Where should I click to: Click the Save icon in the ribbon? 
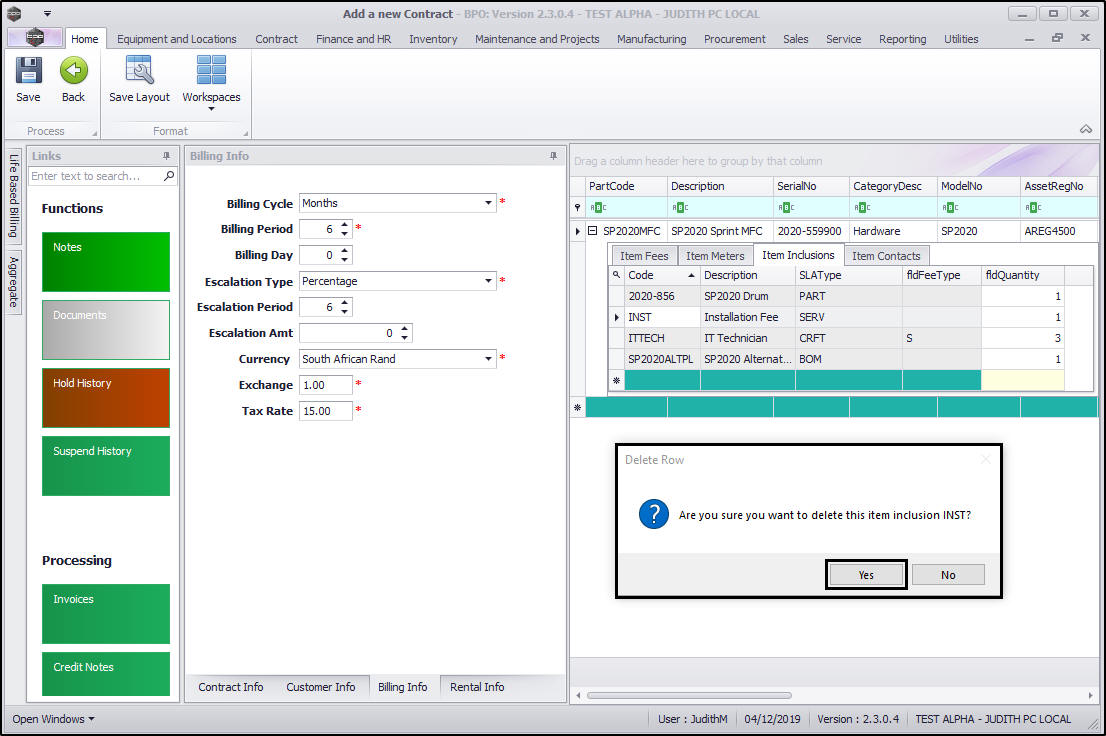tap(28, 71)
